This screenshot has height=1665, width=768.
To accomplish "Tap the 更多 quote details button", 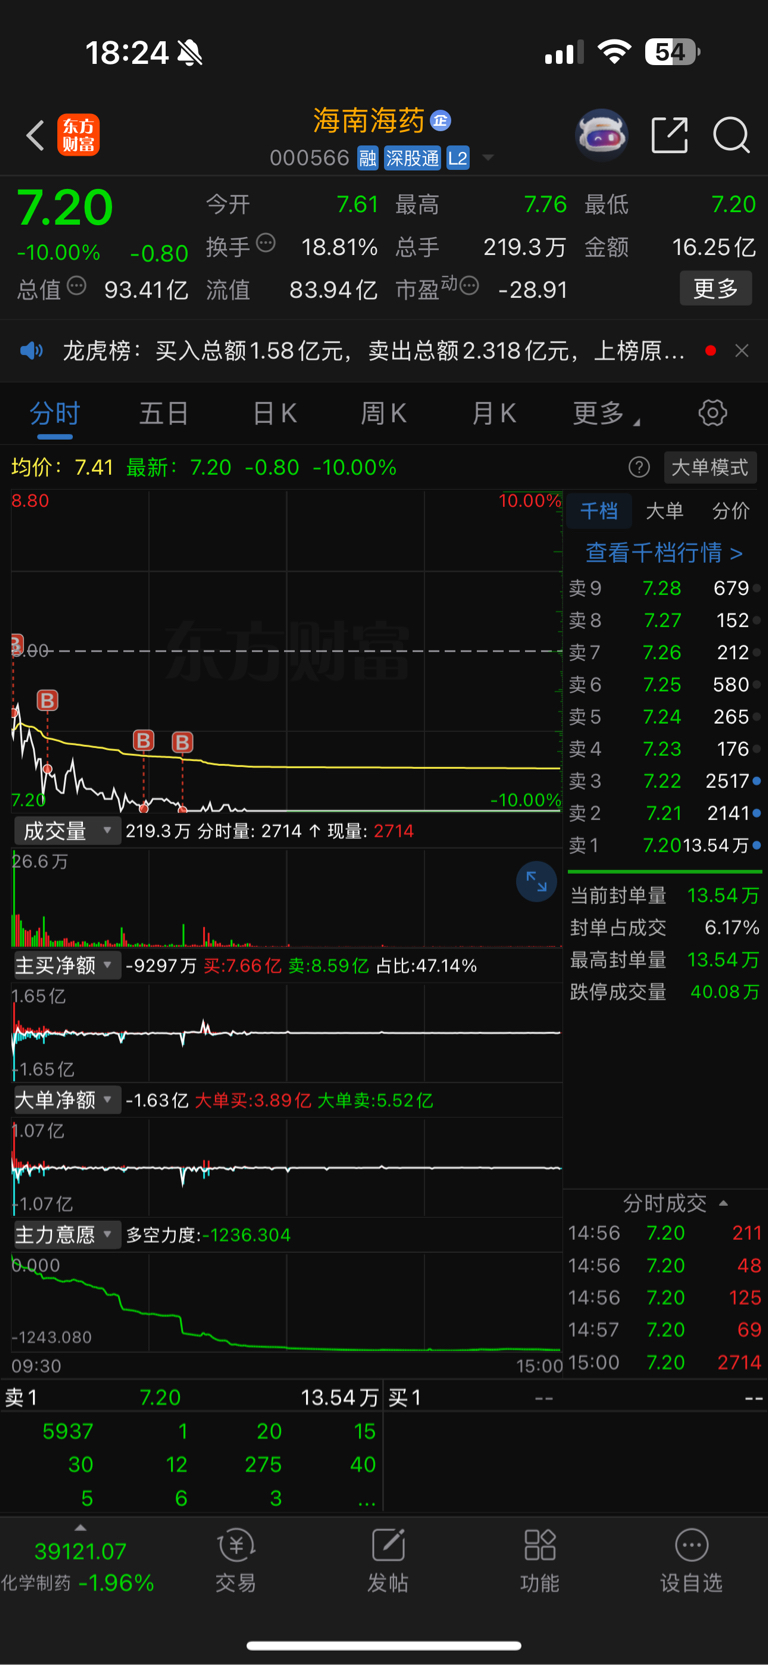I will tap(716, 289).
